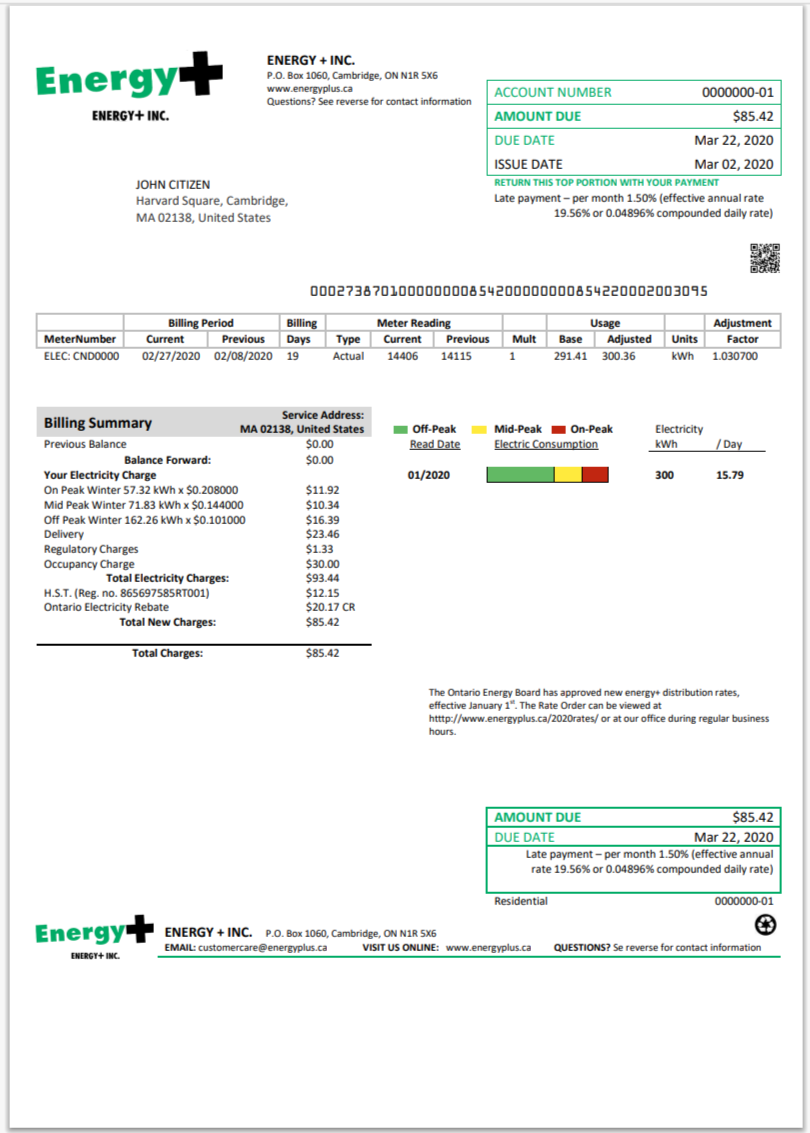The height and width of the screenshot is (1133, 810).
Task: Click the circular emblem icon in the footer
Action: point(763,926)
